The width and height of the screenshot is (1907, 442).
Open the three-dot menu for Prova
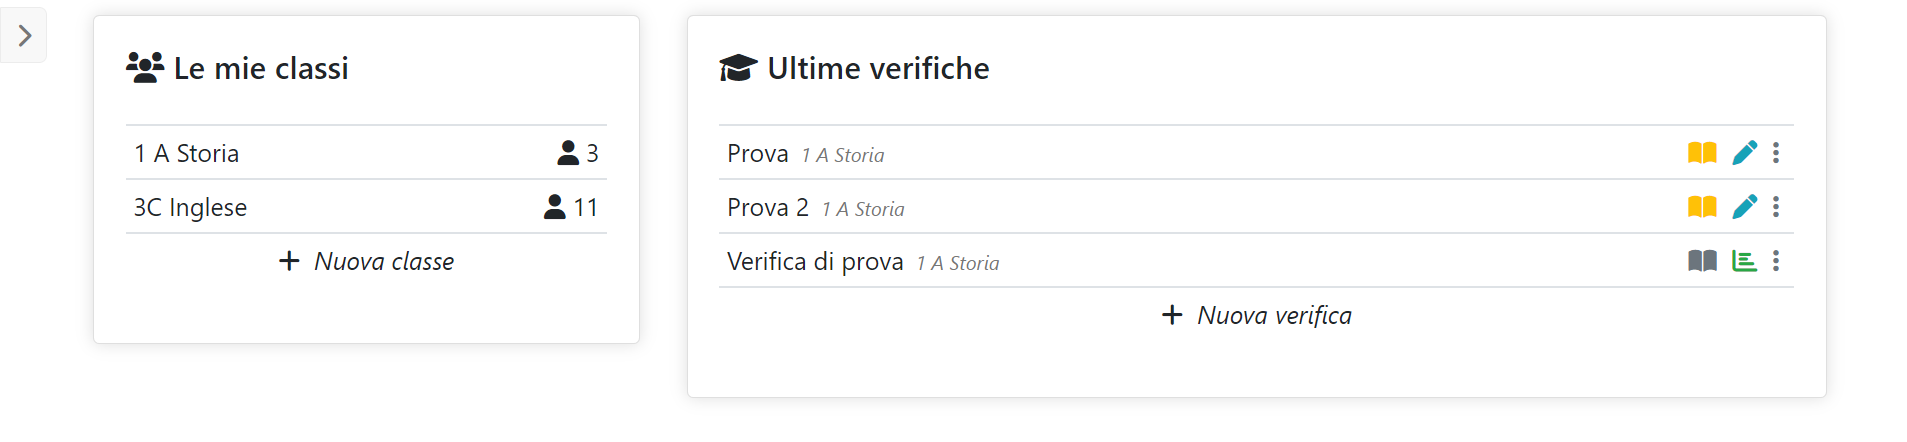point(1776,153)
